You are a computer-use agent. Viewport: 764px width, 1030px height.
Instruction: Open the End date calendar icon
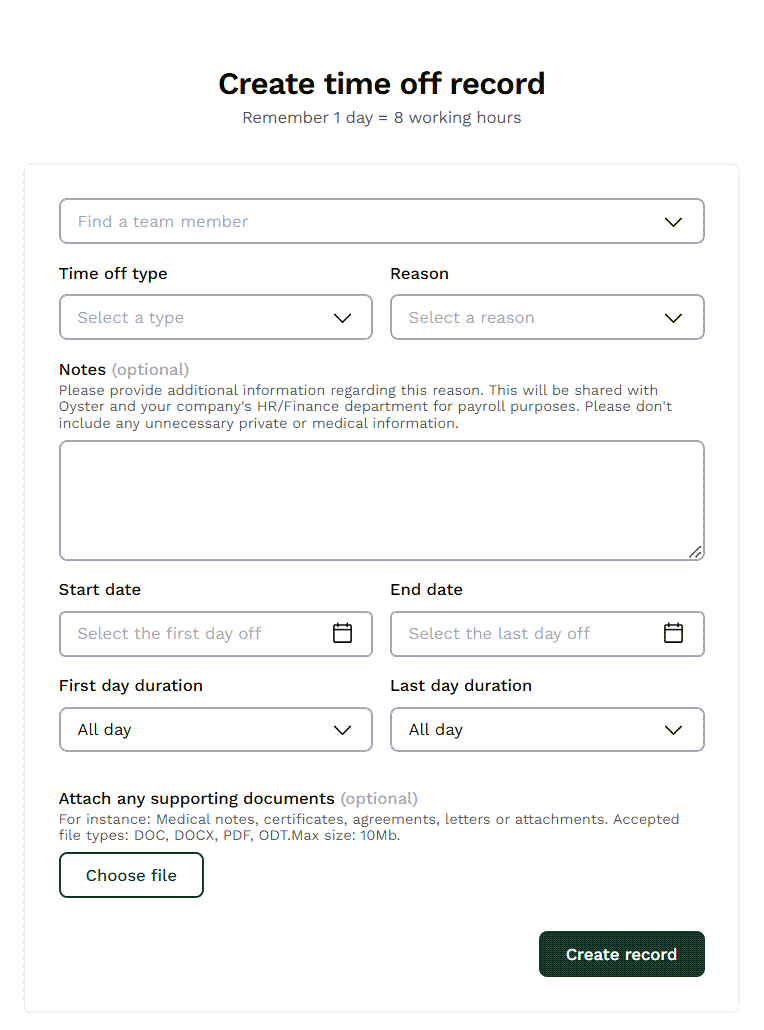(x=673, y=633)
